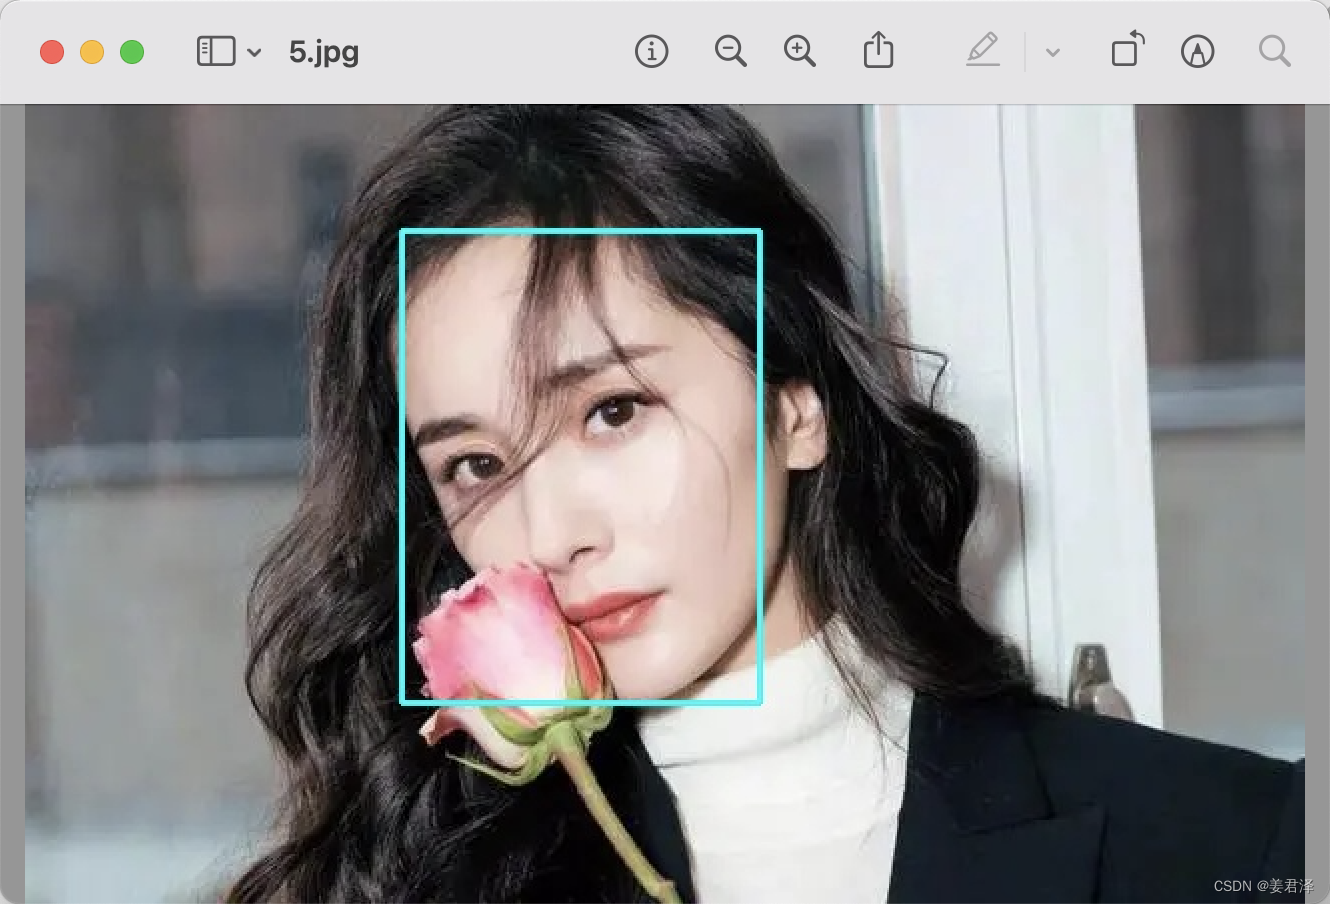1330x904 pixels.
Task: Click the 5.jpg window title
Action: pyautogui.click(x=324, y=52)
